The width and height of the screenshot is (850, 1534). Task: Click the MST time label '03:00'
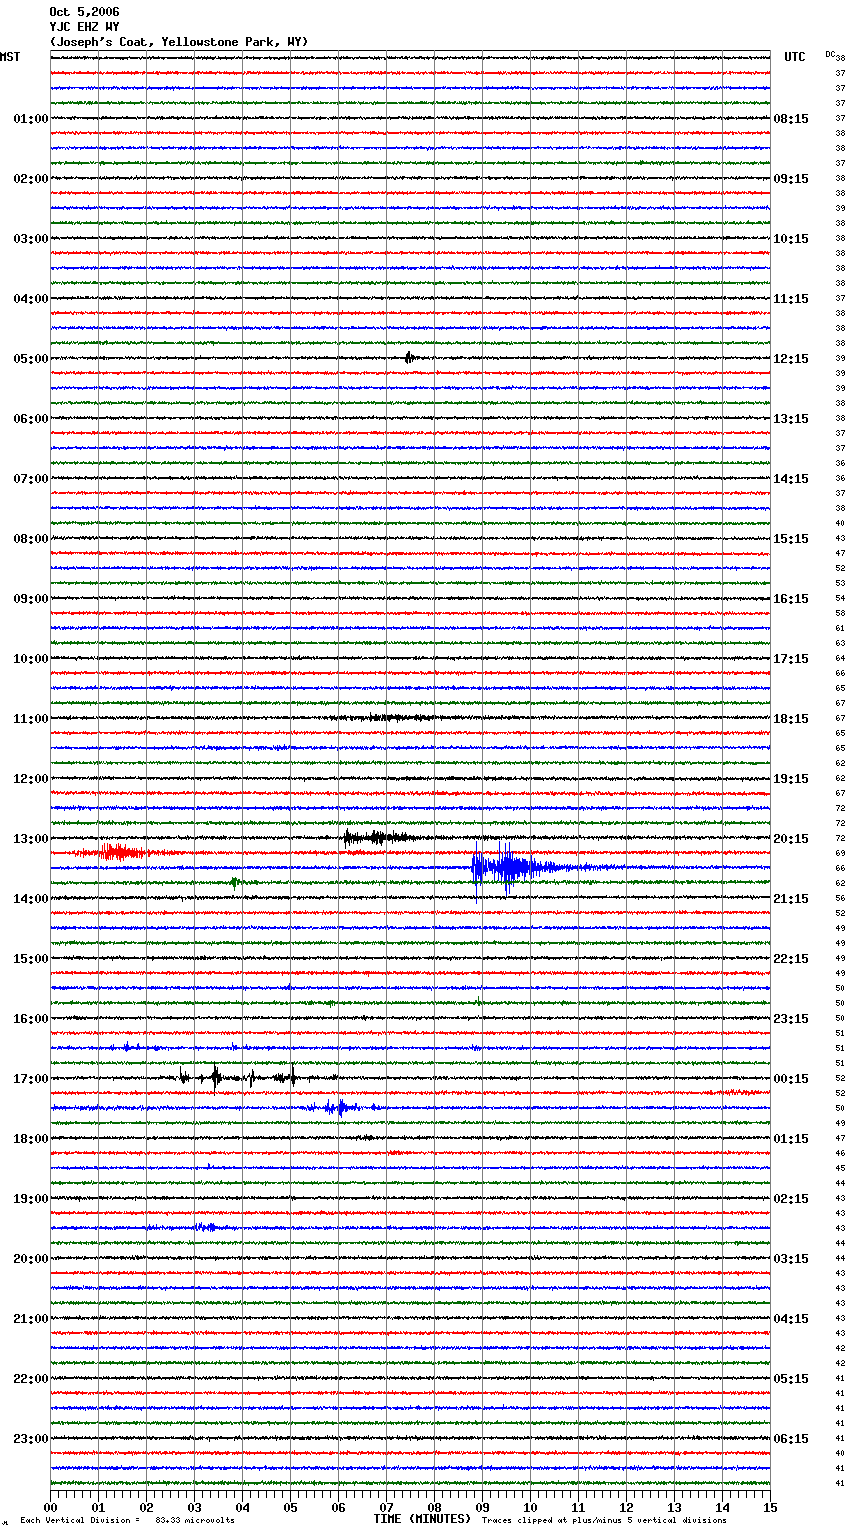point(31,239)
